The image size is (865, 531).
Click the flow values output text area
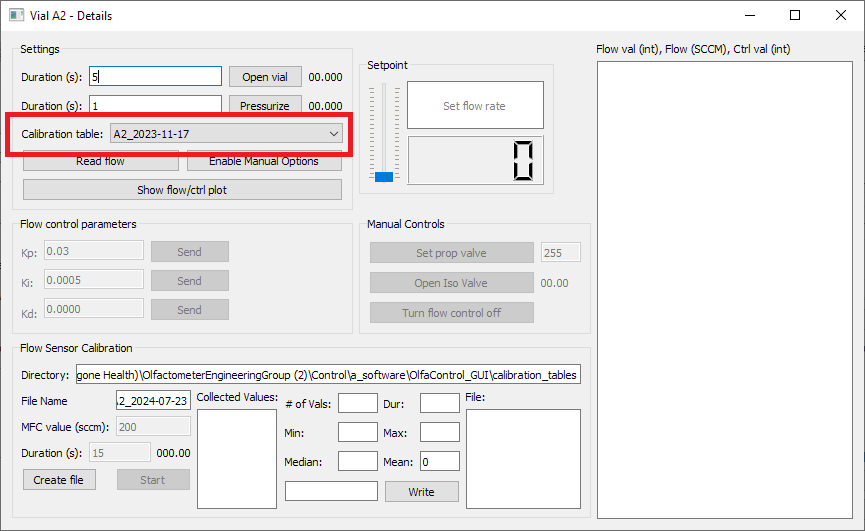[725, 290]
